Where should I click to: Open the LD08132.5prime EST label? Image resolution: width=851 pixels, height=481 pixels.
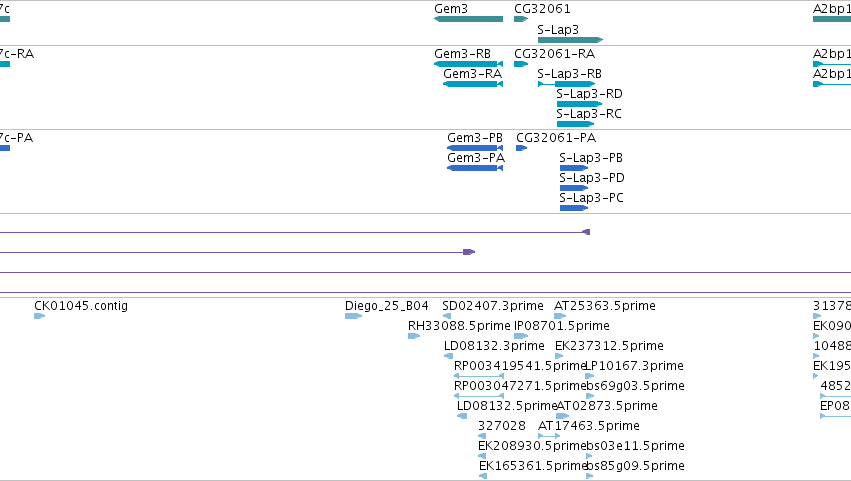click(x=507, y=406)
